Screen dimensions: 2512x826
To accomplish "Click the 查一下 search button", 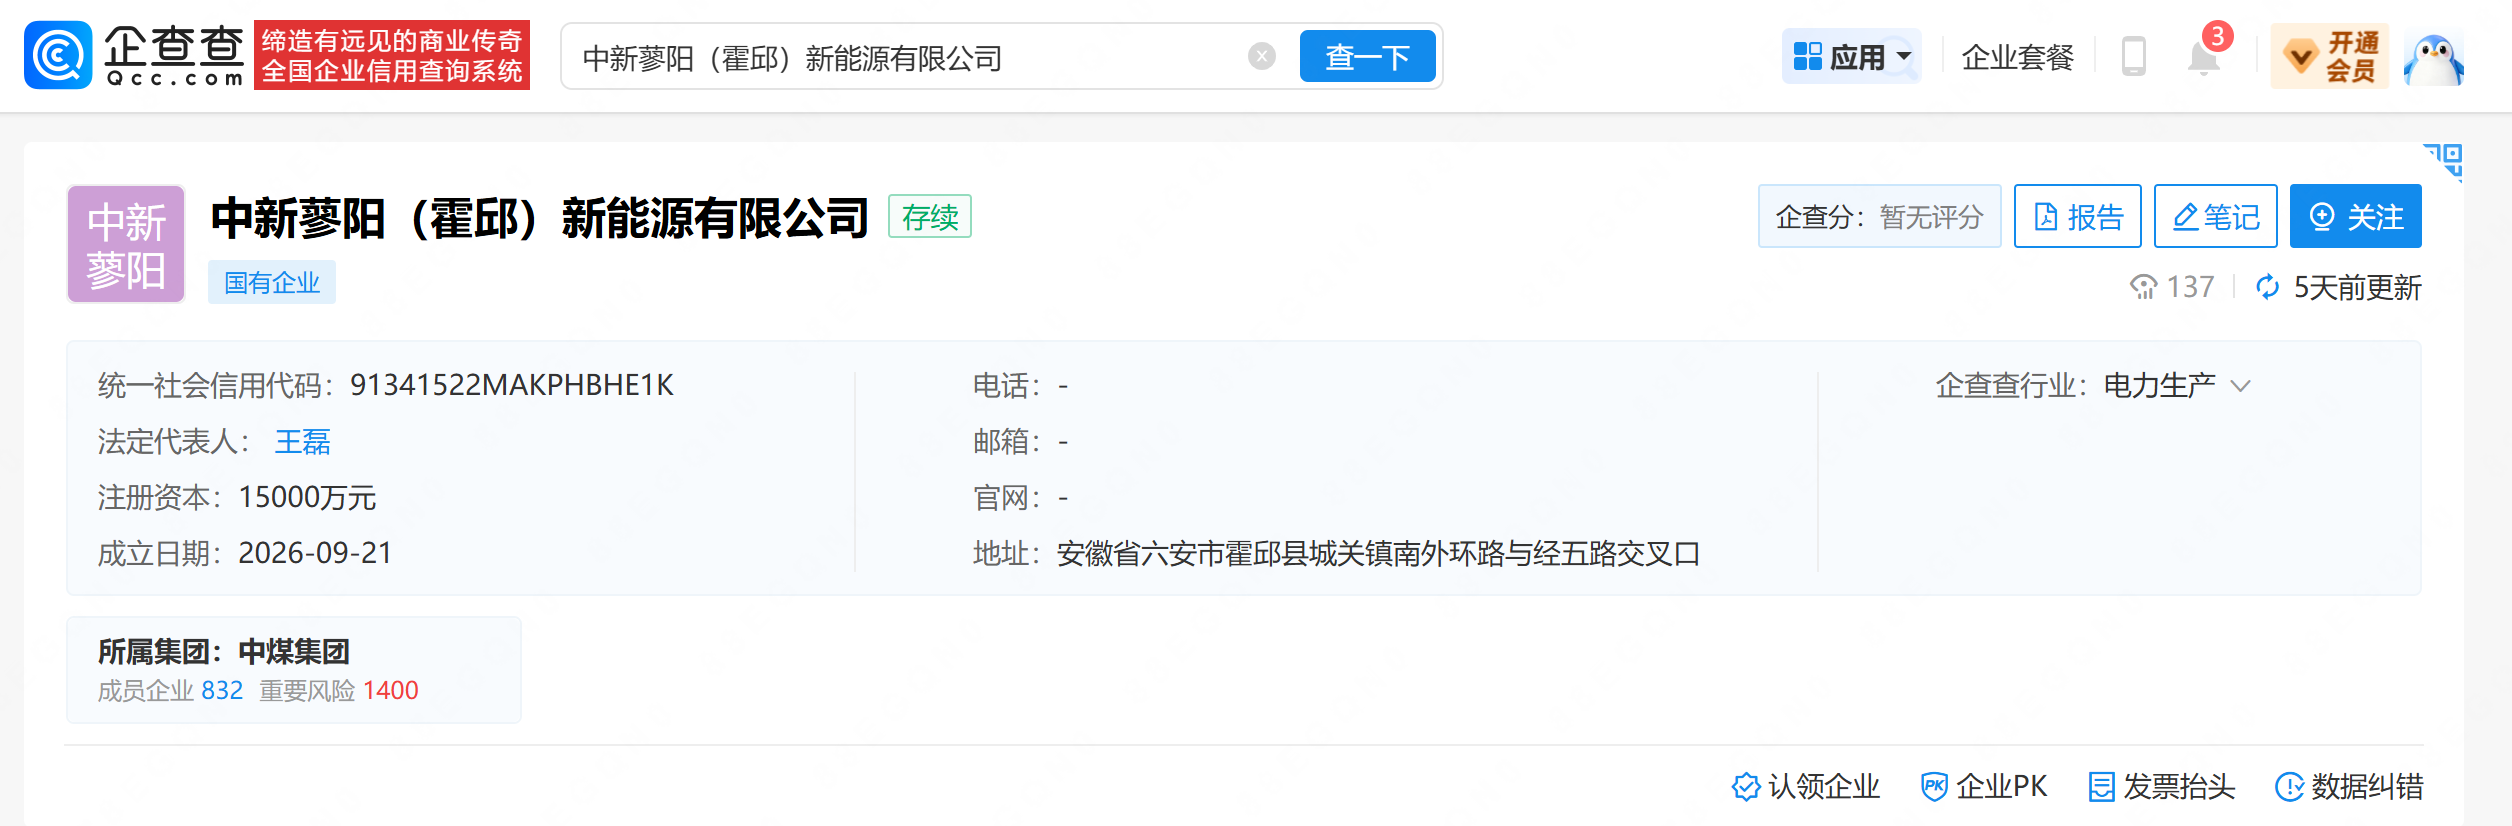I will [1367, 56].
